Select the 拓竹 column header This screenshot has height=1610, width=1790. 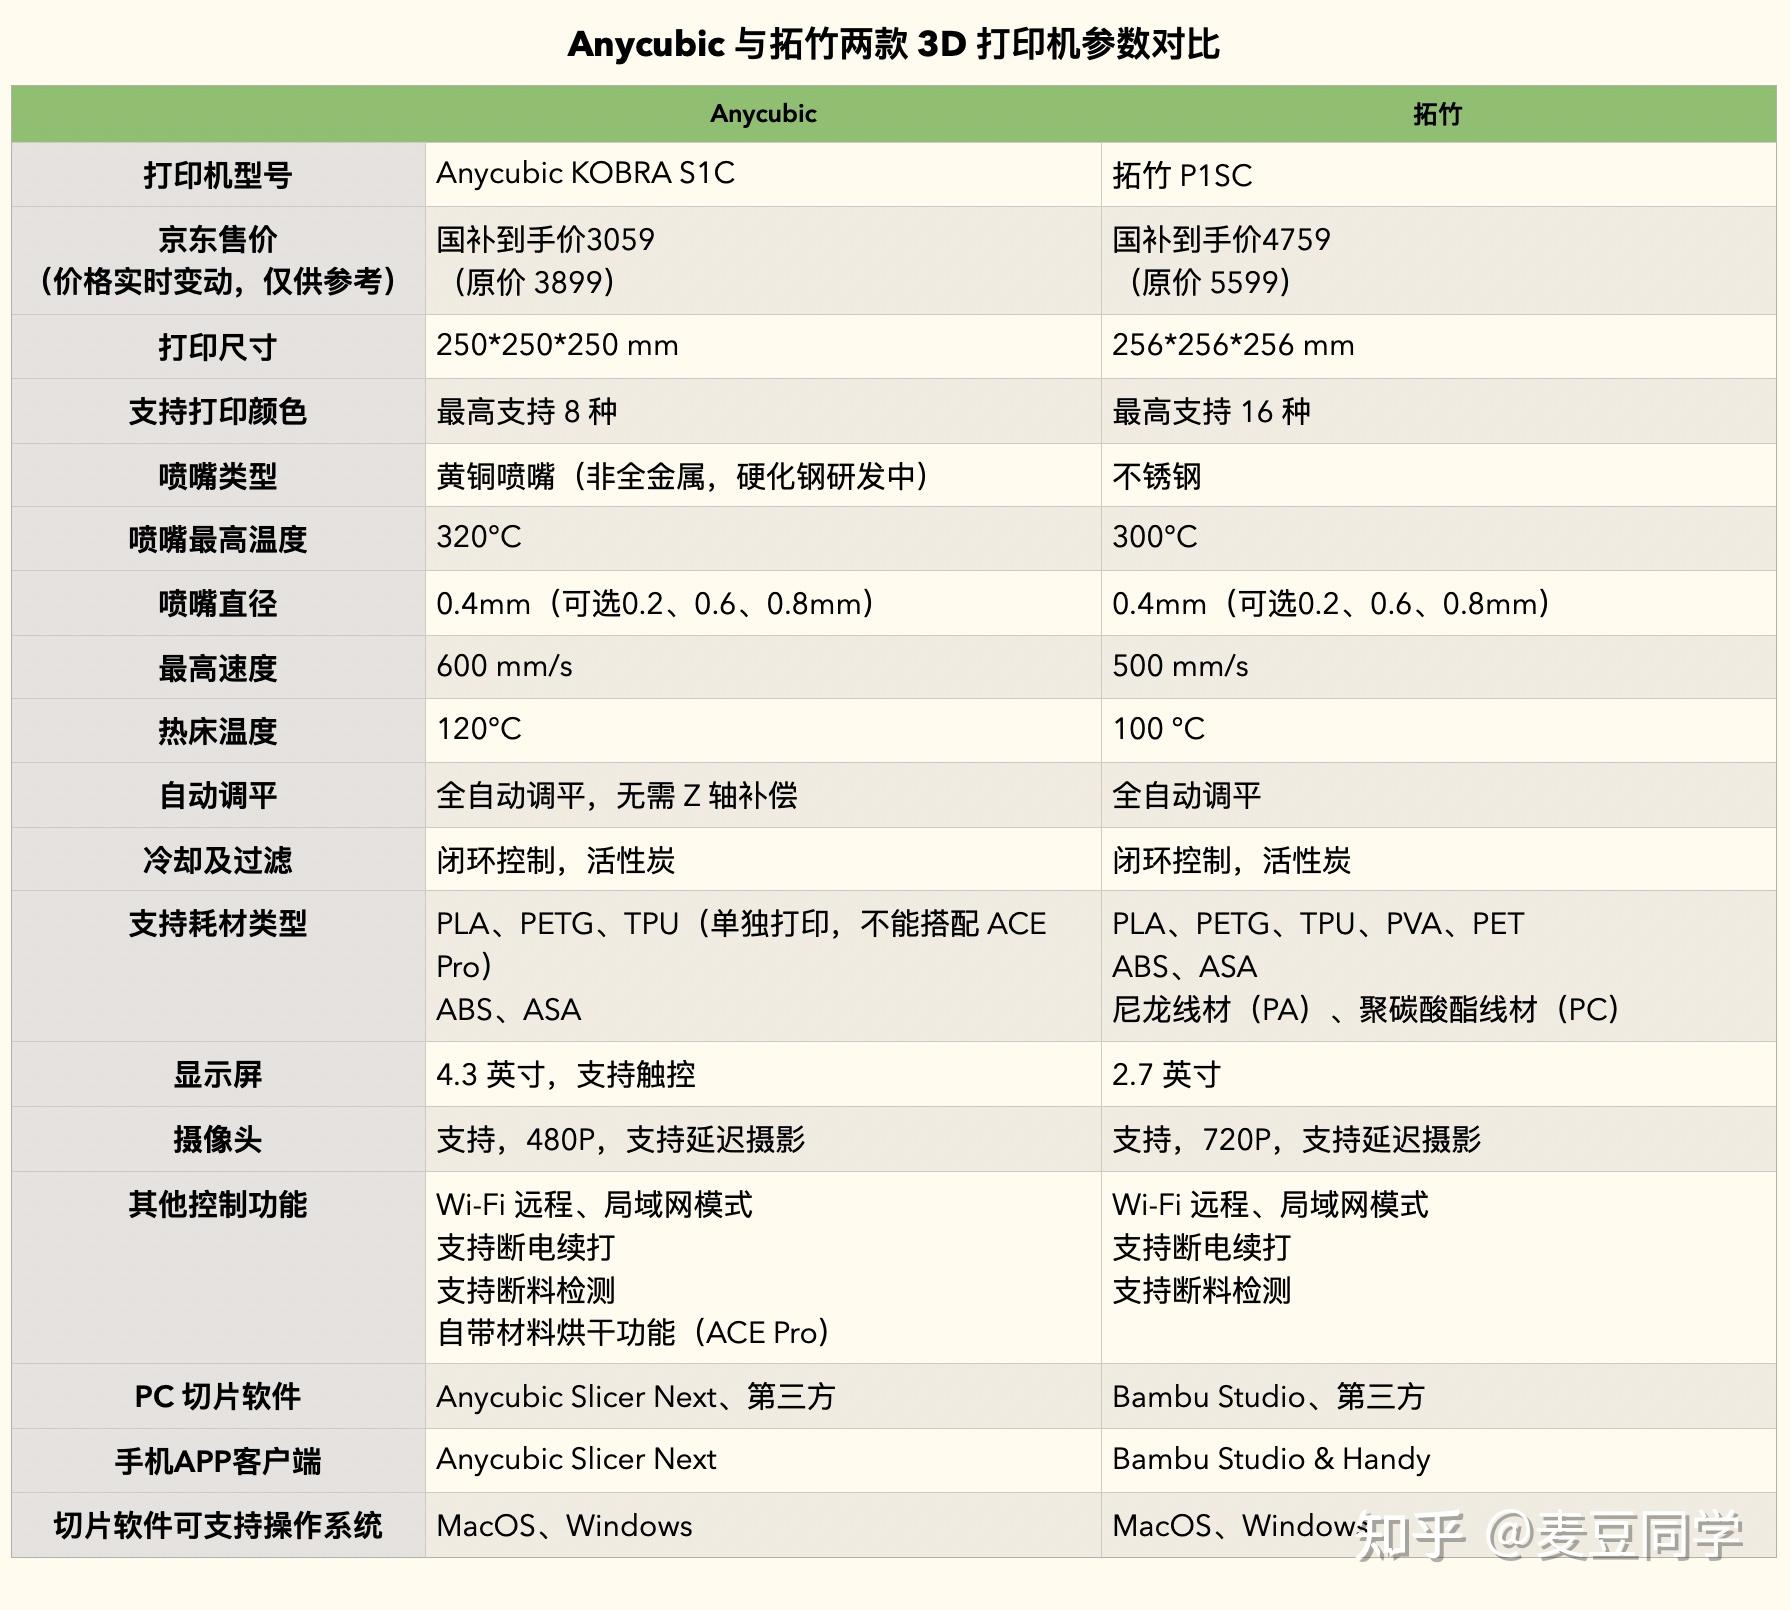tap(1438, 113)
